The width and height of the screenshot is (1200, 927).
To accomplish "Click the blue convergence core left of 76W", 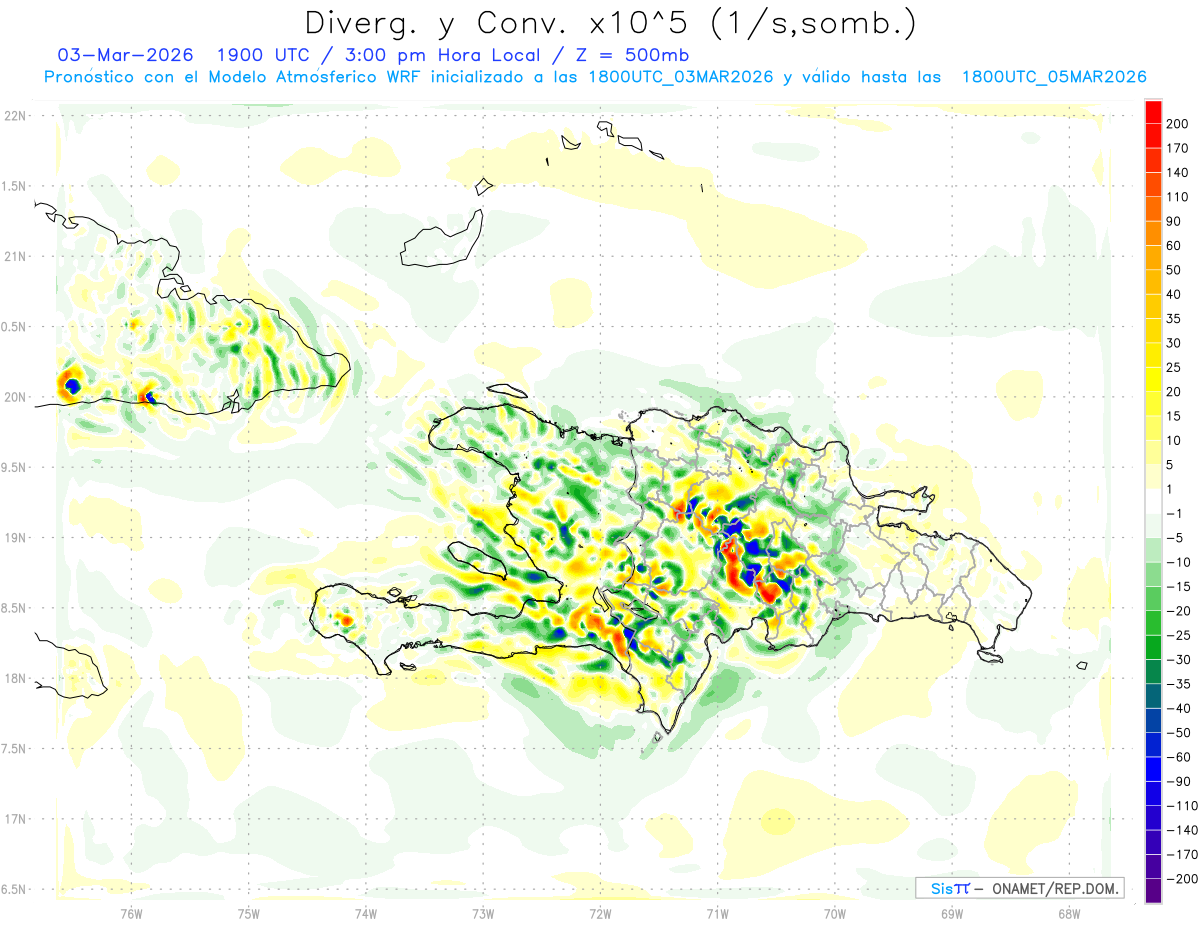I will (x=71, y=384).
